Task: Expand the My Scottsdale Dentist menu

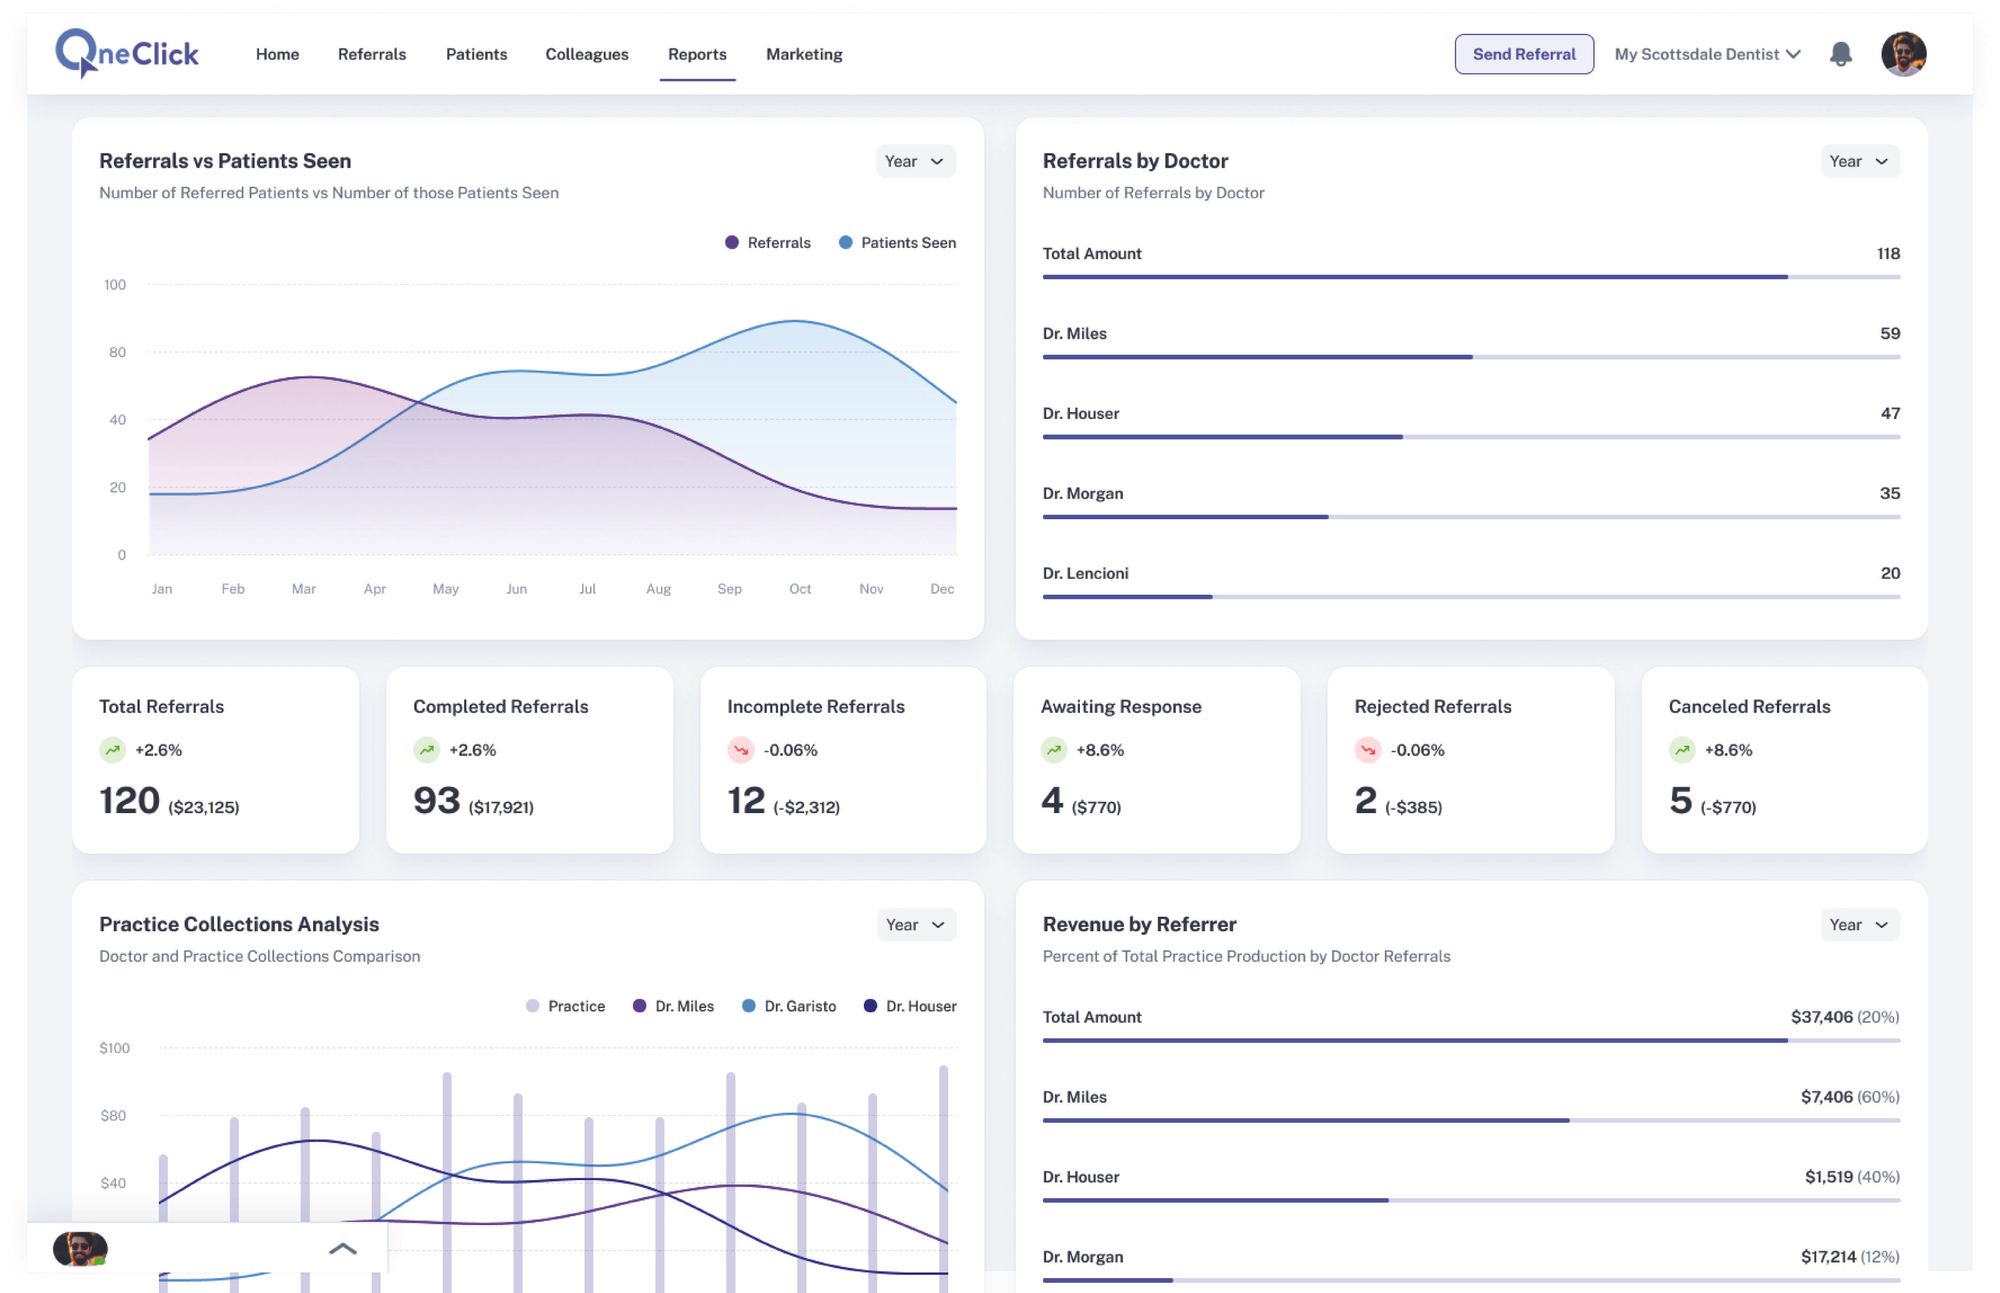Action: [1706, 54]
